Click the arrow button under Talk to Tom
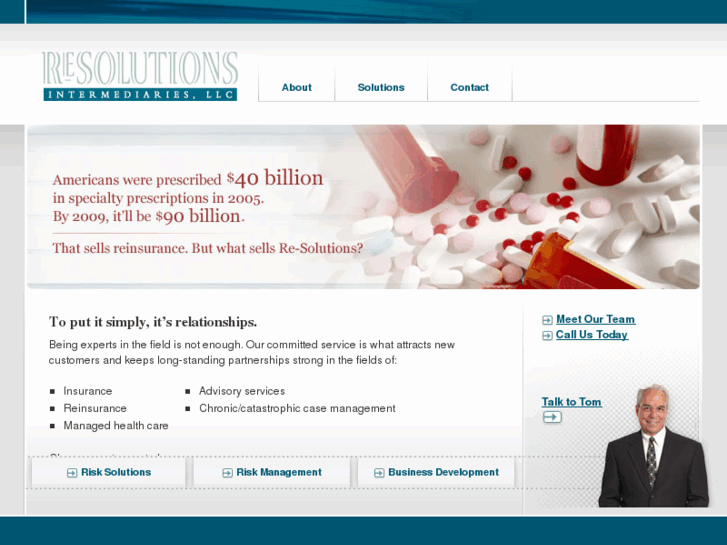The height and width of the screenshot is (545, 727). 552,417
